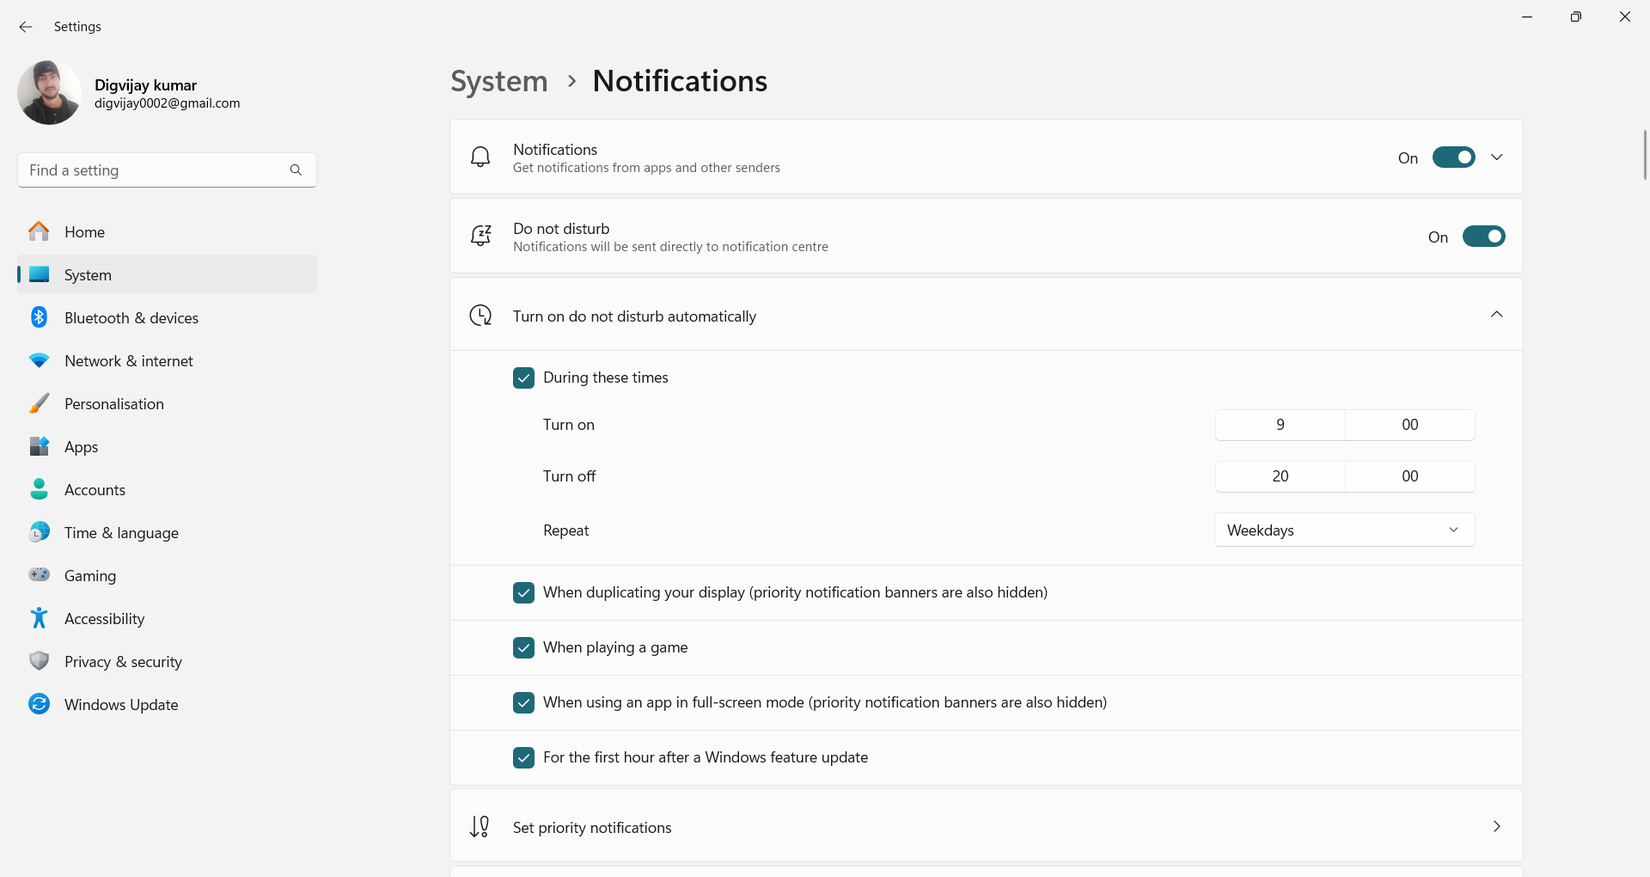Uncheck When playing a game
Screen dimensions: 1650x877
523,648
